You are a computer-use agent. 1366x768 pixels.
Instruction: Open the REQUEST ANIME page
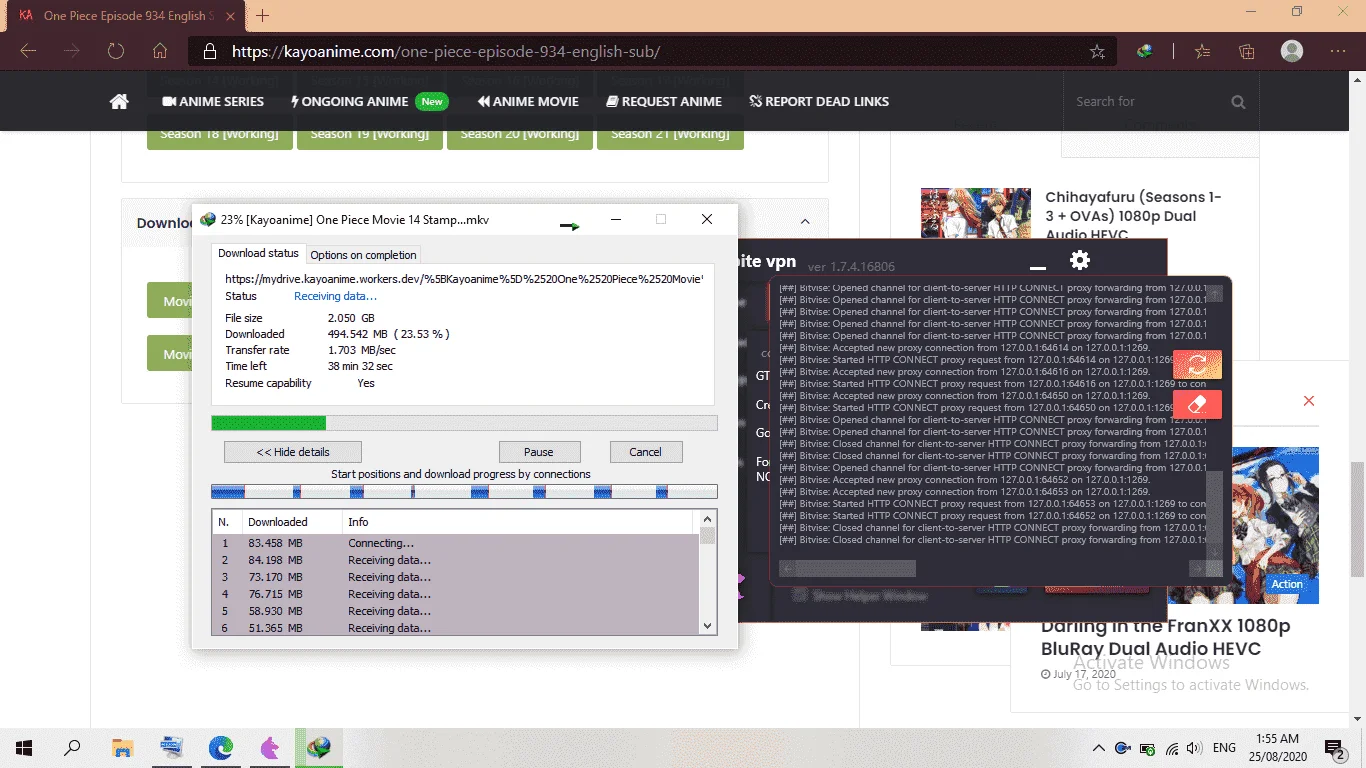coord(664,101)
